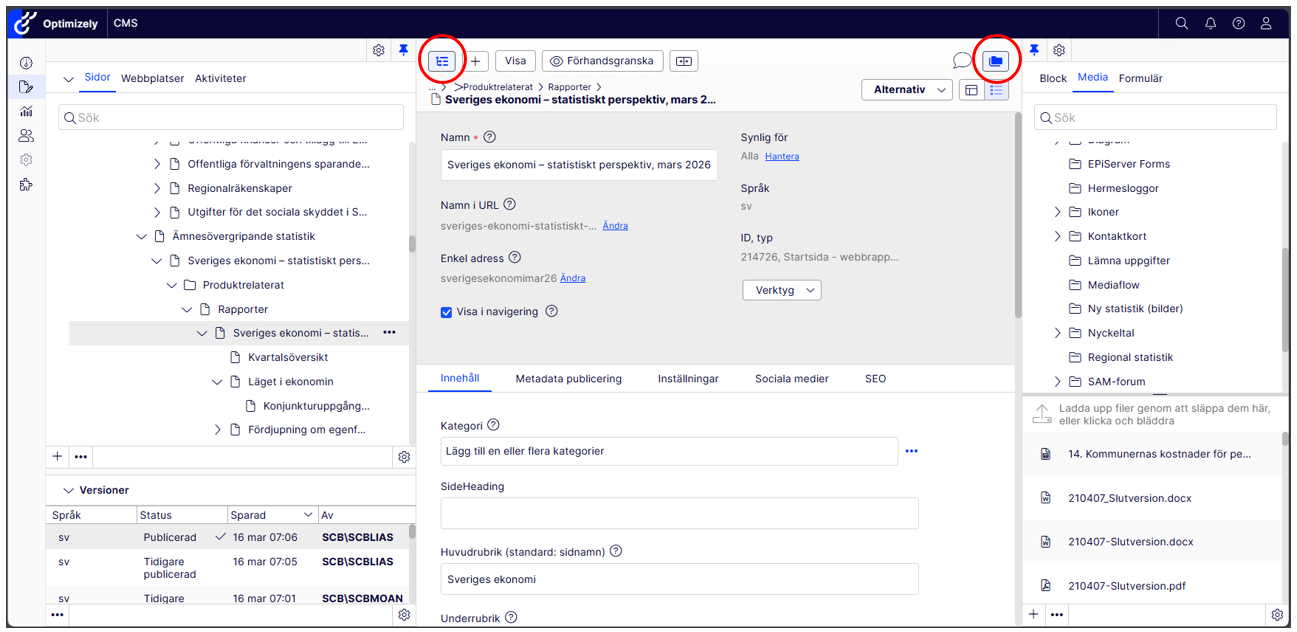Click the Förhandsgranska button
The image size is (1297, 632).
coord(602,61)
